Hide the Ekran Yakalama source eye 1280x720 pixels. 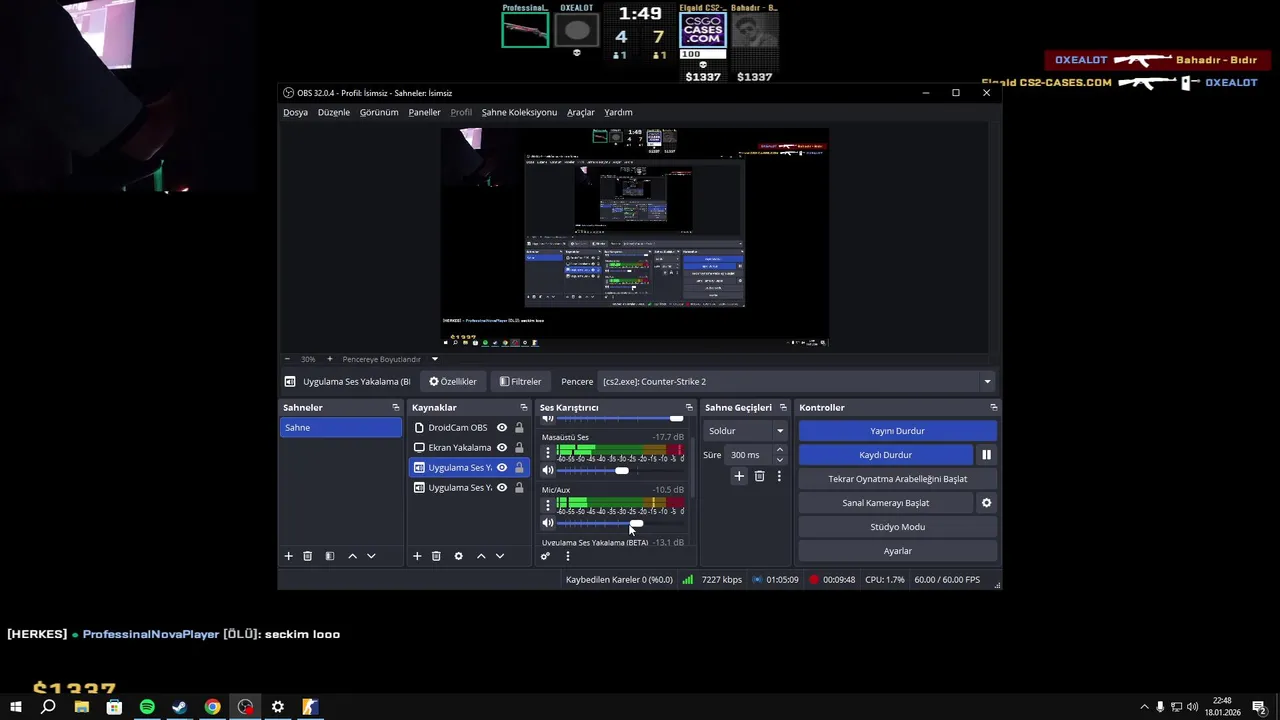(x=502, y=448)
